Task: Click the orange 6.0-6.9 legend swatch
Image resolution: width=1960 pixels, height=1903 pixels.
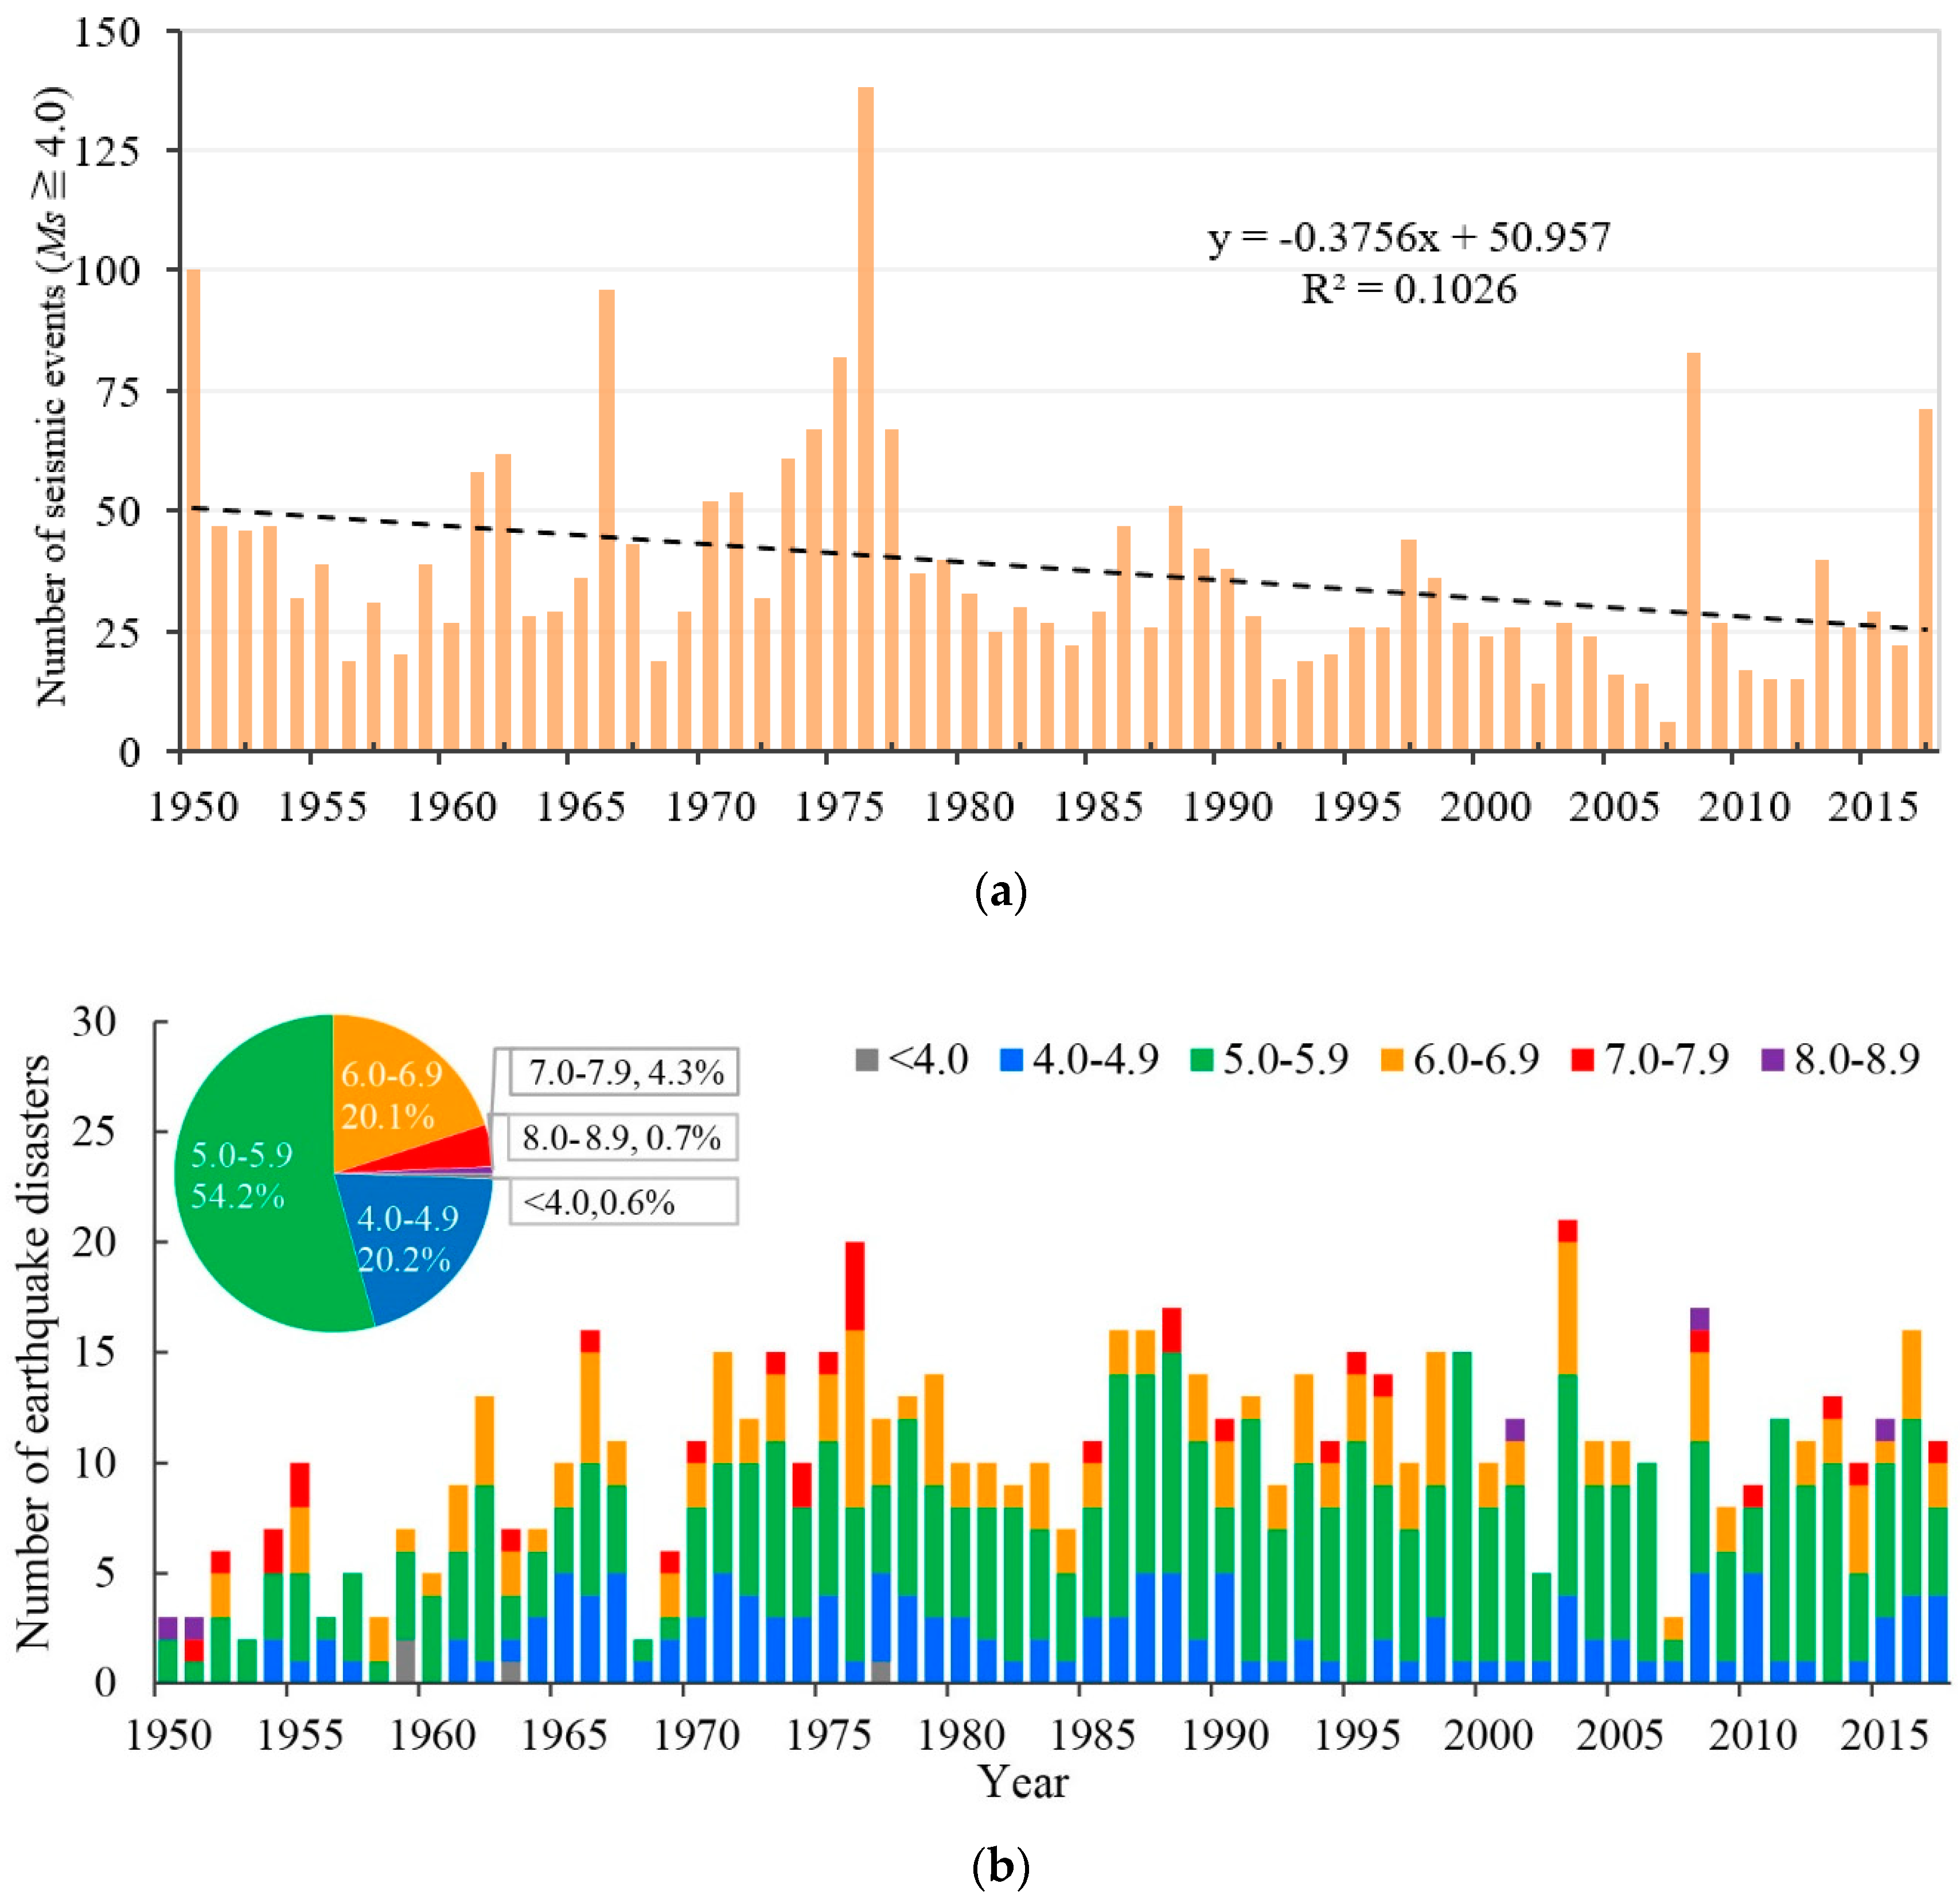Action: point(1392,1060)
